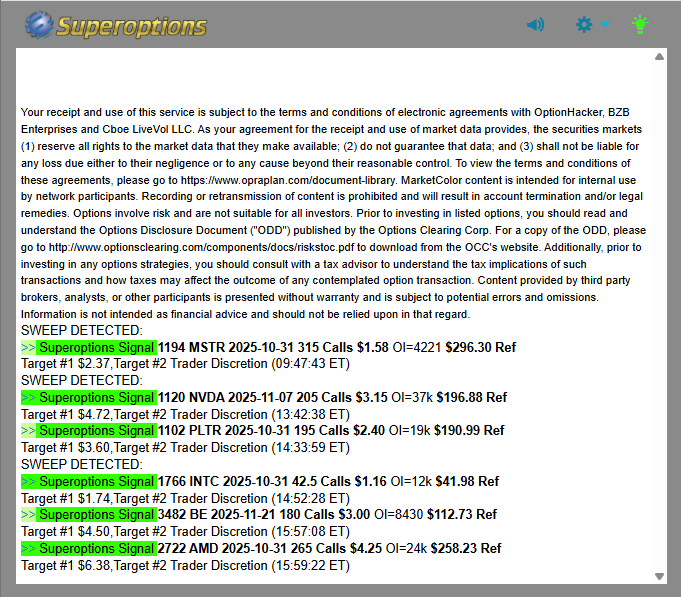Viewport: 681px width, 597px height.
Task: Click the green lightbulb icon
Action: 640,24
